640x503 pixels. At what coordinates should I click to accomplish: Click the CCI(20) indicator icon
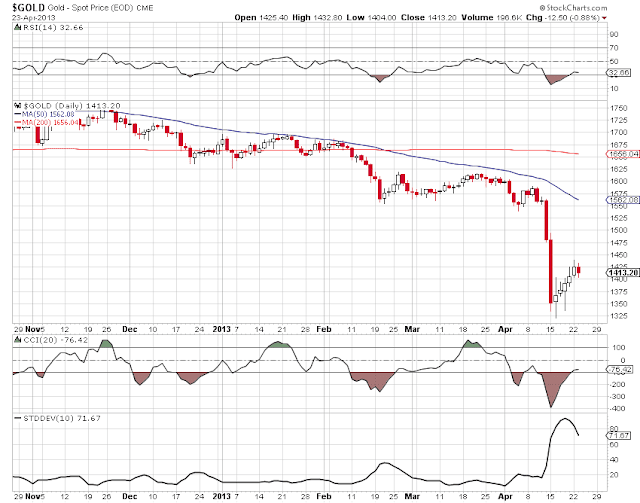coord(17,340)
